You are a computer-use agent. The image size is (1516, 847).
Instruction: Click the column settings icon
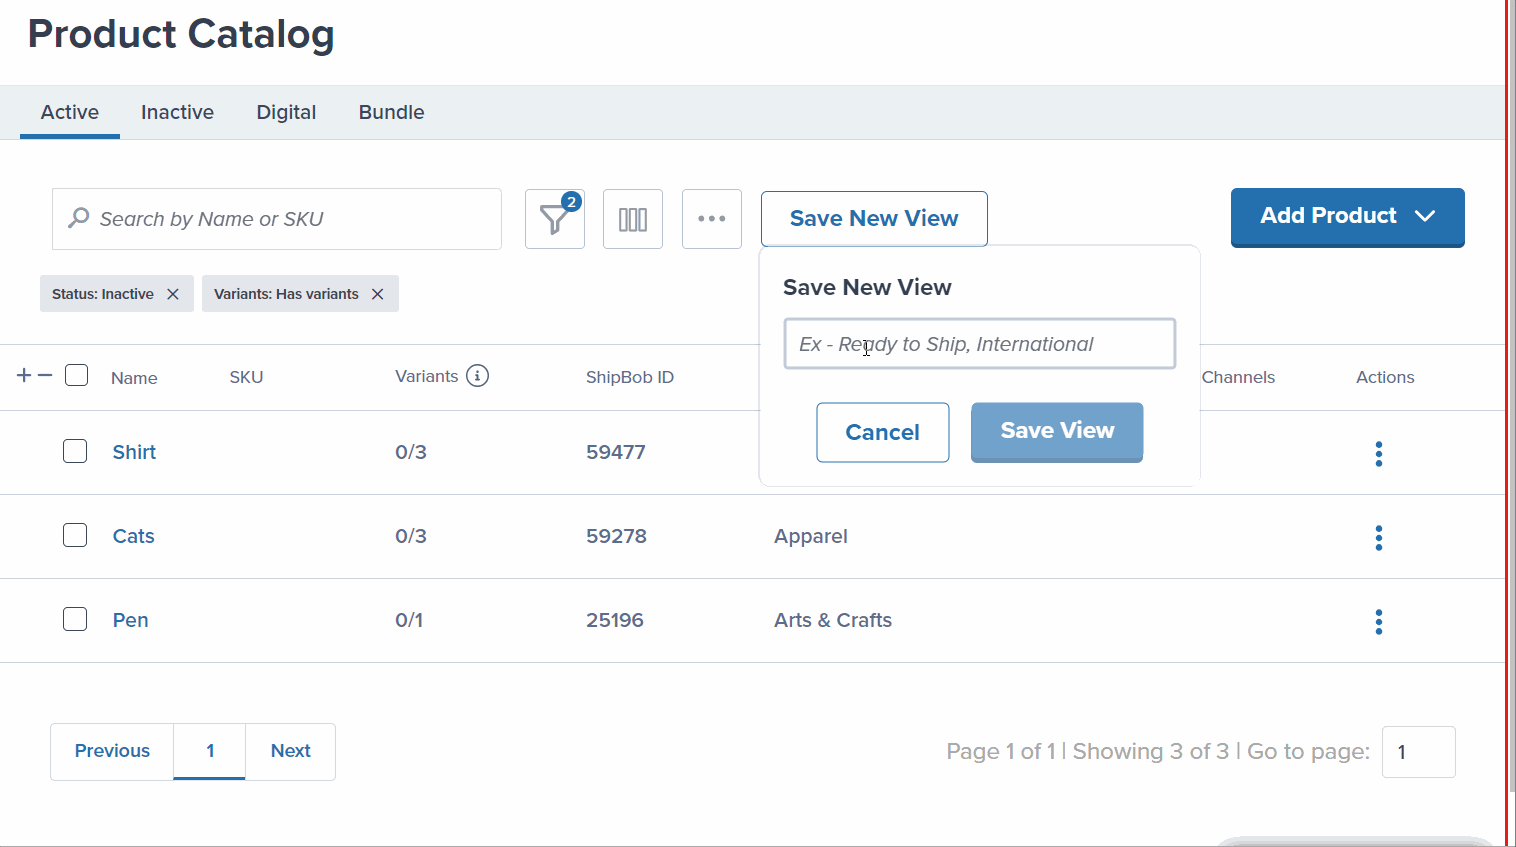632,218
